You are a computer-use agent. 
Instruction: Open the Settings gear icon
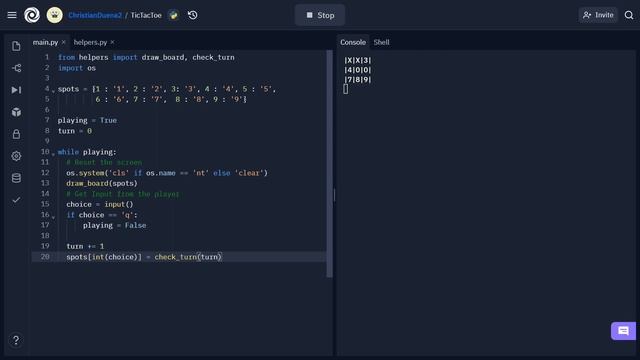point(16,156)
